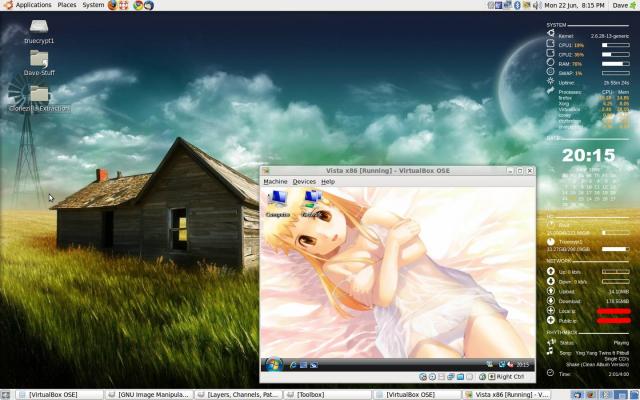Image resolution: width=640 pixels, height=400 pixels.
Task: Launch Thunderbird from the top panel
Action: [x=149, y=5]
